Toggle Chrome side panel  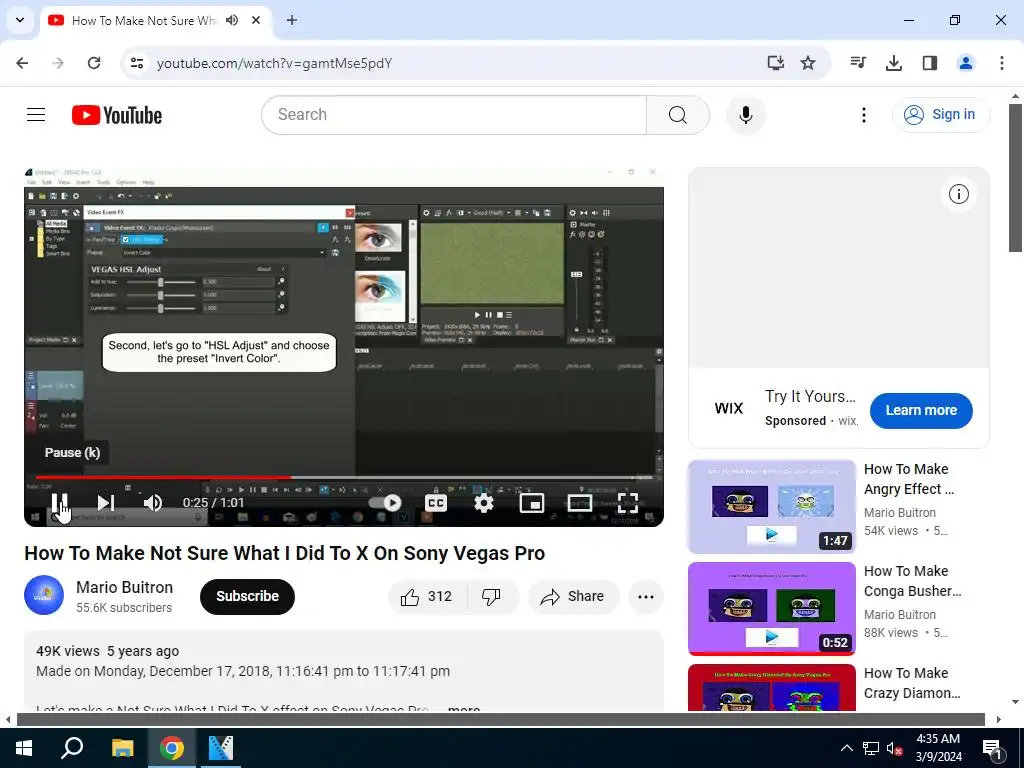click(x=929, y=63)
